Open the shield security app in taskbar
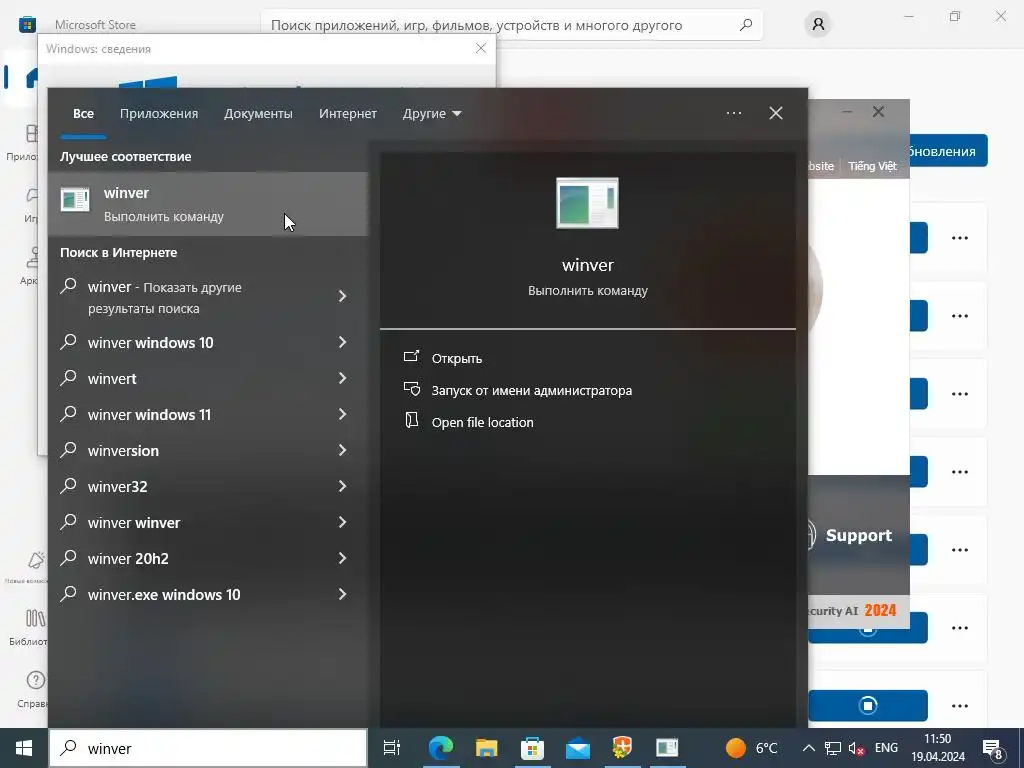The width and height of the screenshot is (1024, 768). tap(622, 748)
